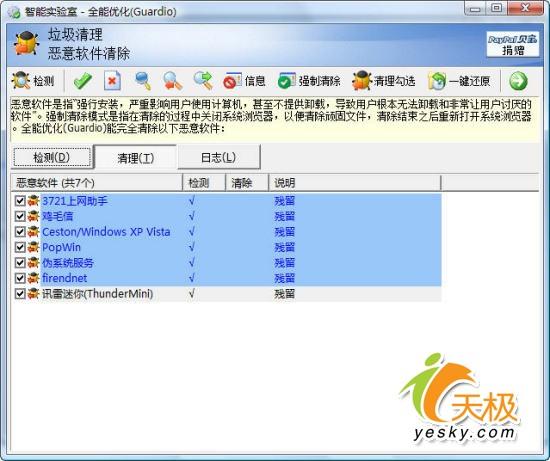Click 强制清除 force clean toolbar button
Image resolution: width=550 pixels, height=461 pixels.
point(309,81)
